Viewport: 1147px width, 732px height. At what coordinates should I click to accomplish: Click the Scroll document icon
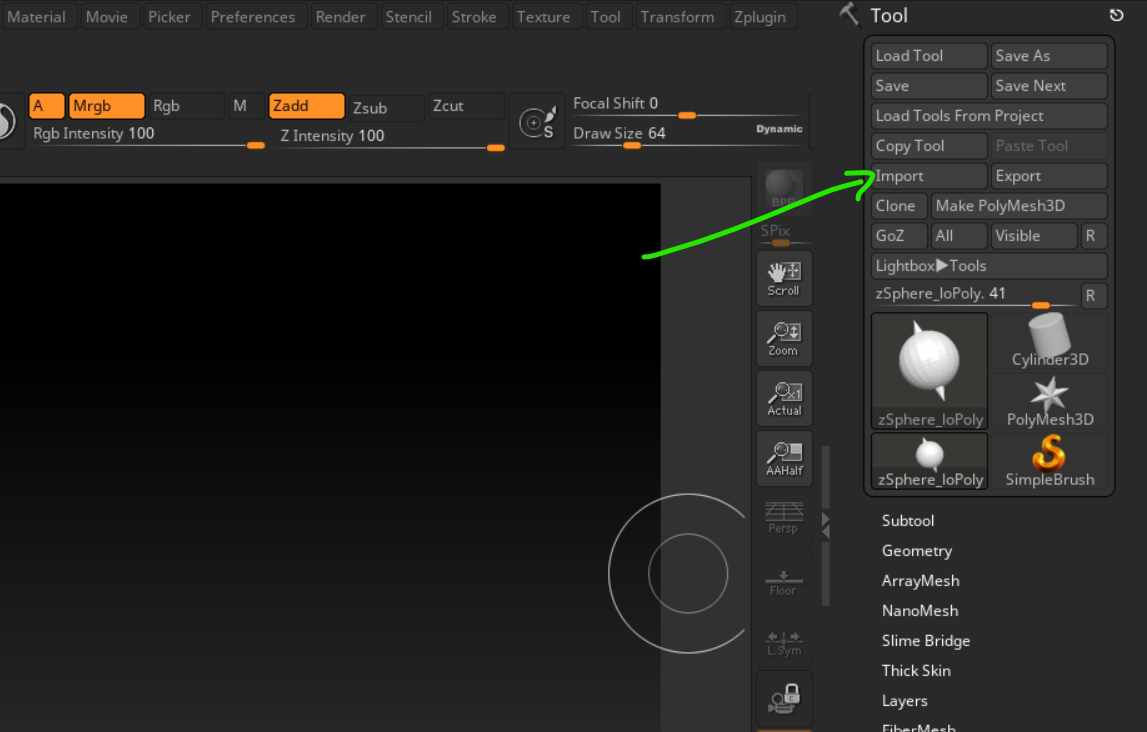tap(783, 279)
